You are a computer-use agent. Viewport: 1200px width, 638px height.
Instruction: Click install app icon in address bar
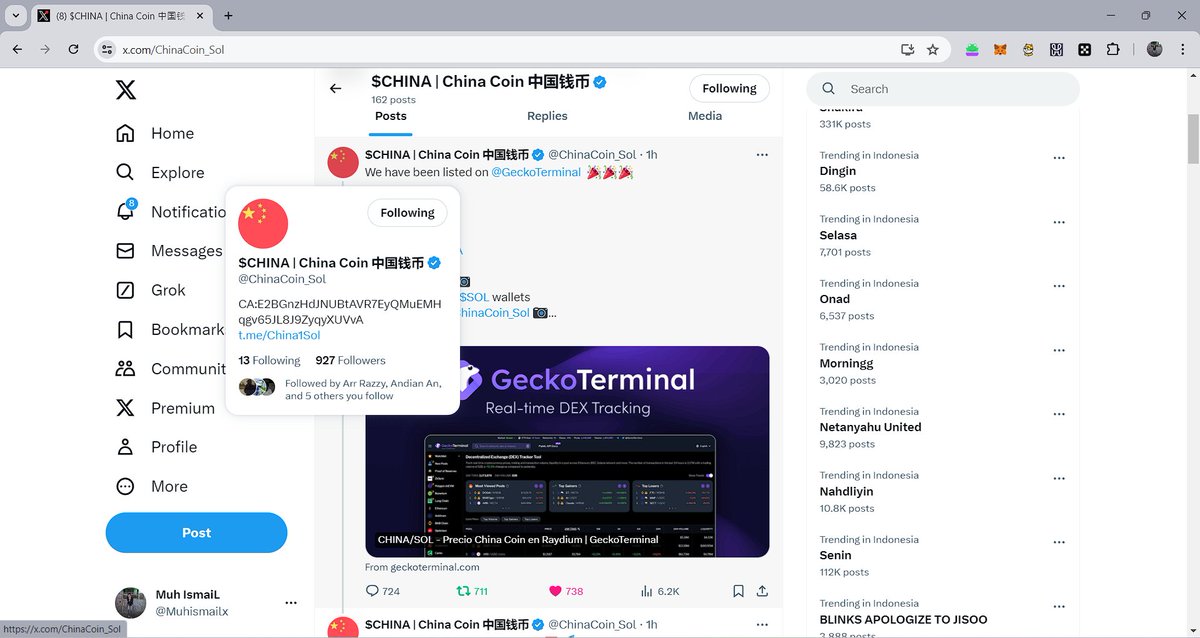pyautogui.click(x=907, y=49)
